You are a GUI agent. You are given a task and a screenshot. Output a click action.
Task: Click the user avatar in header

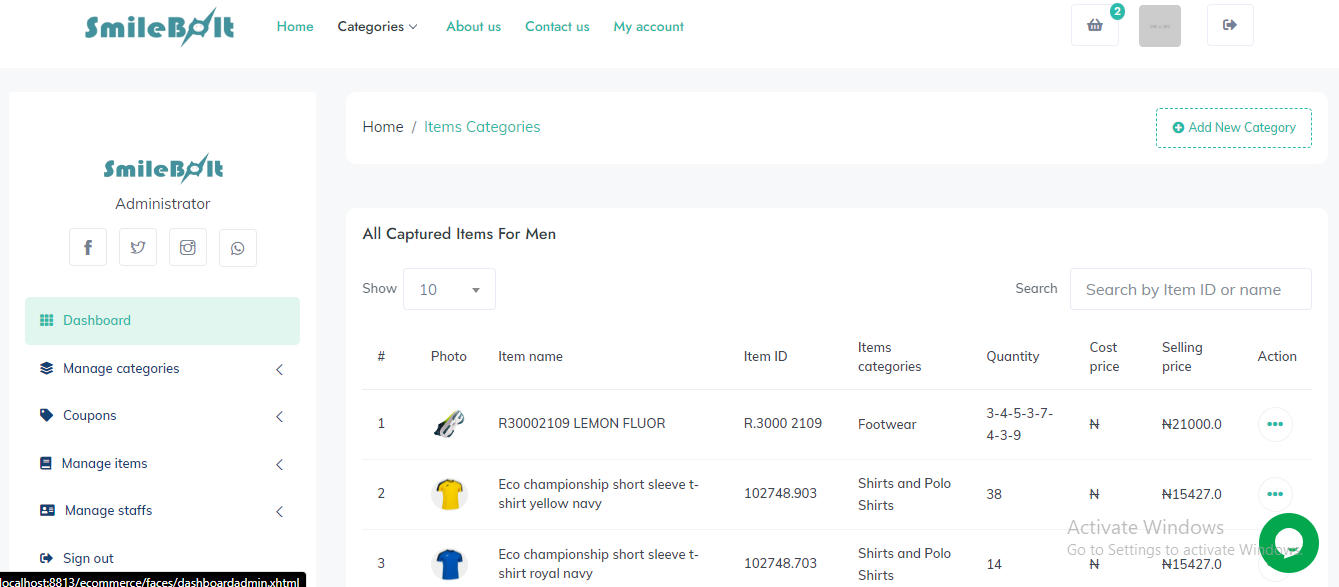(1159, 26)
